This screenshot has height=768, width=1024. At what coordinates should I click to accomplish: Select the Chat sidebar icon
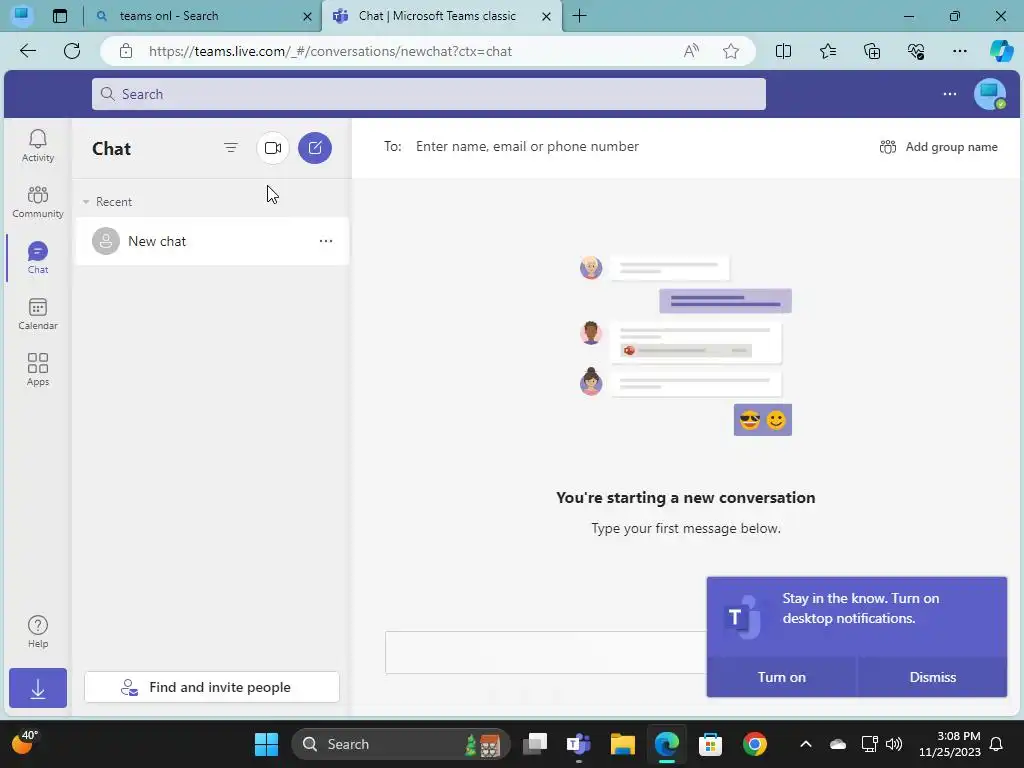(38, 257)
